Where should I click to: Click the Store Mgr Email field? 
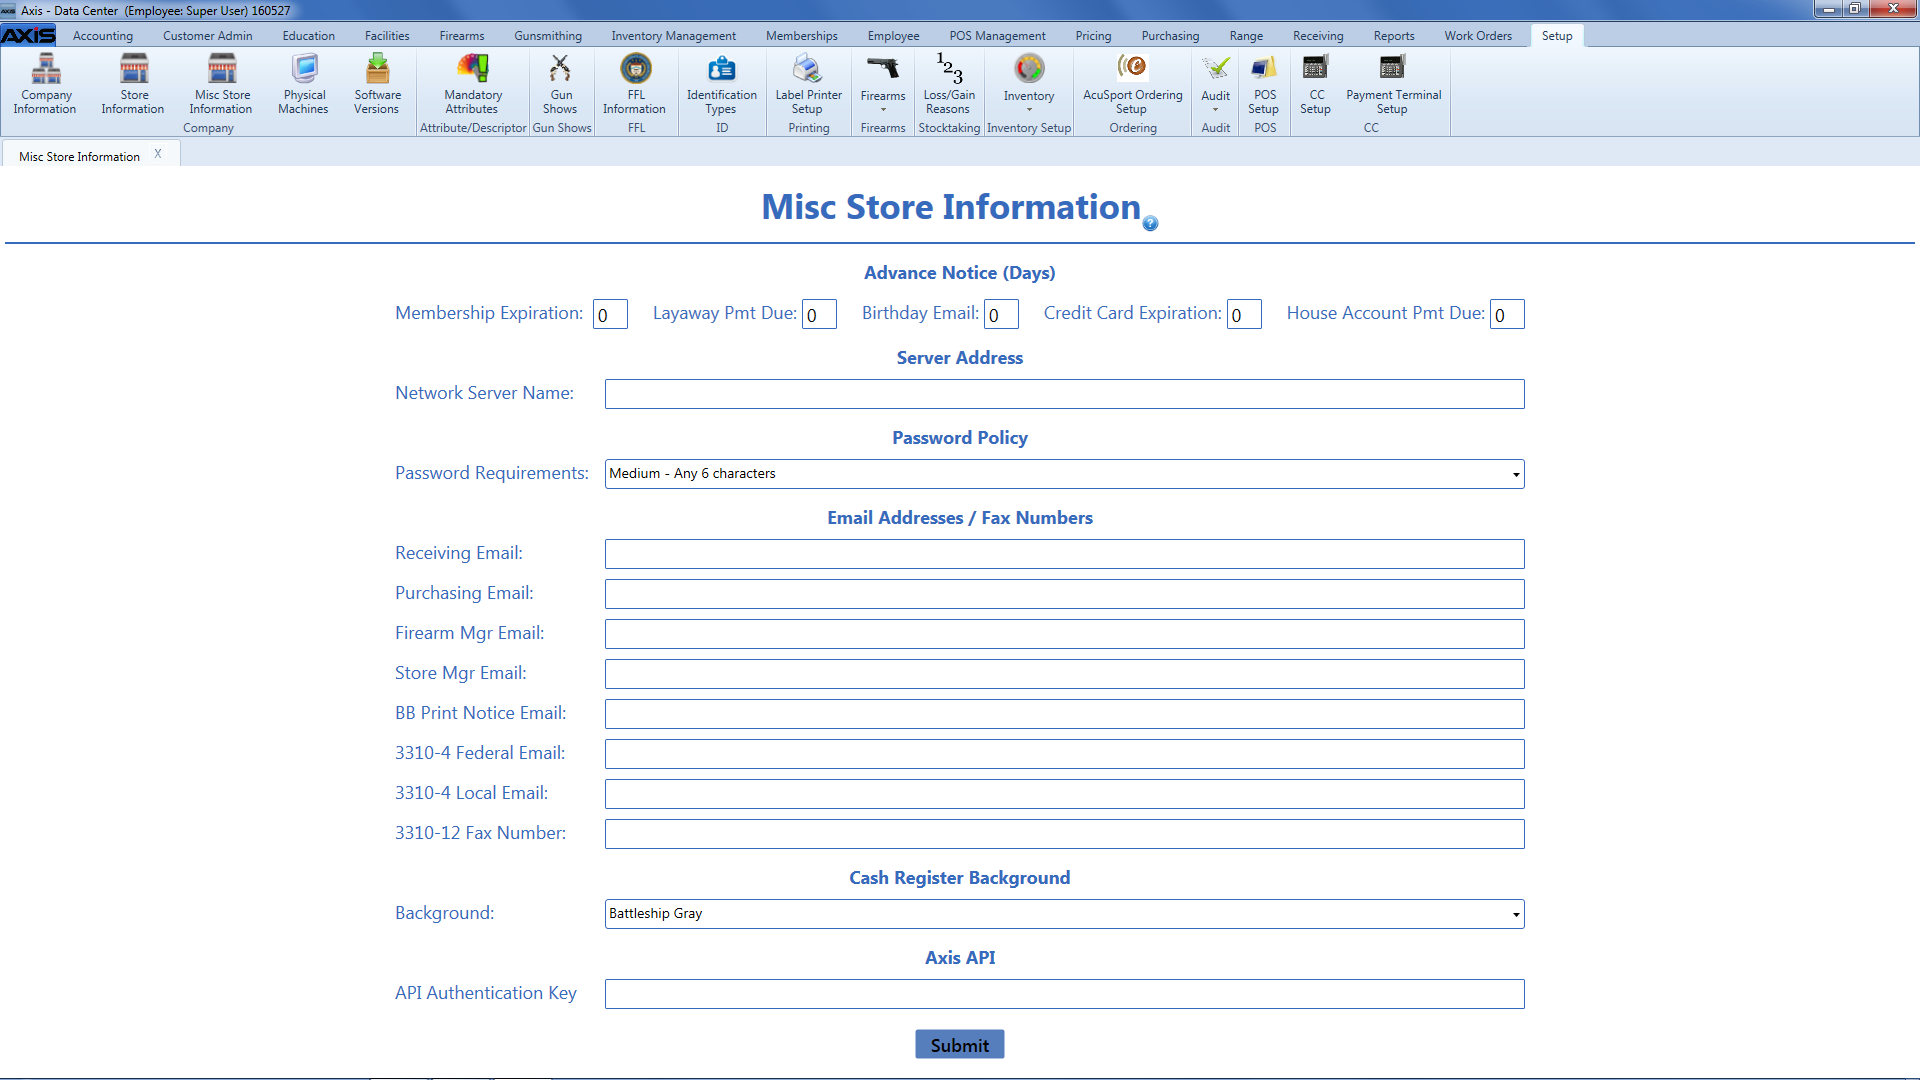1065,674
